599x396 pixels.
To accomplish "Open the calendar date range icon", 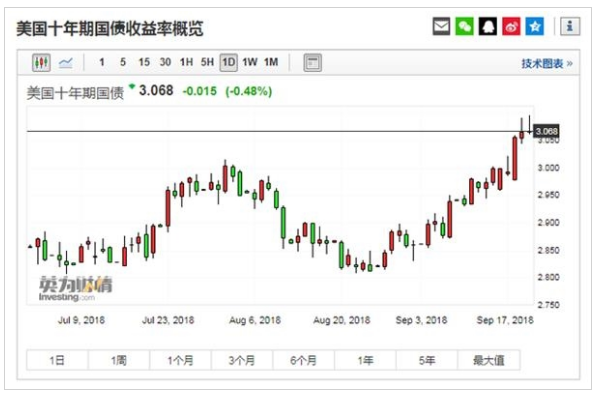I will pyautogui.click(x=312, y=62).
